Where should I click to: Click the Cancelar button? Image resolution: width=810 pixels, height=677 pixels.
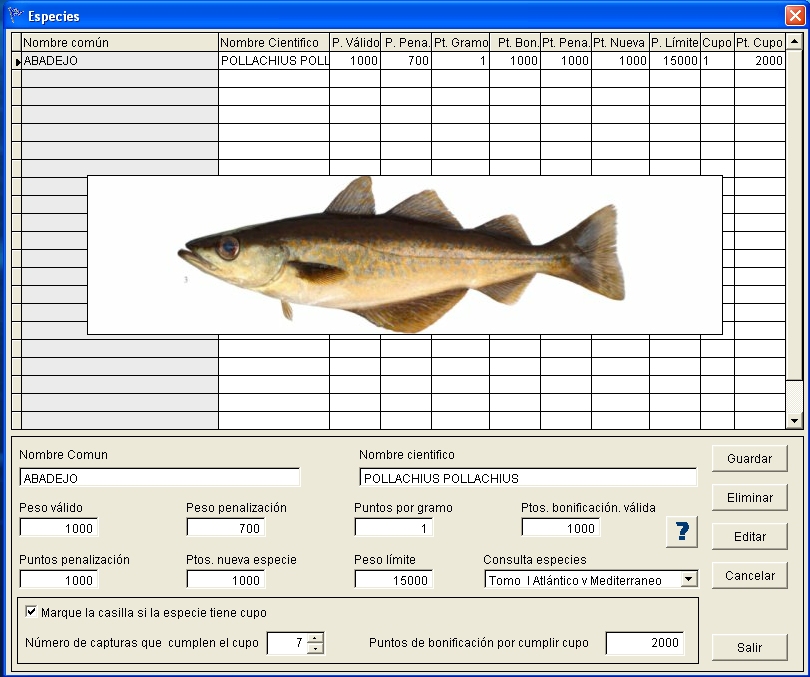(750, 576)
